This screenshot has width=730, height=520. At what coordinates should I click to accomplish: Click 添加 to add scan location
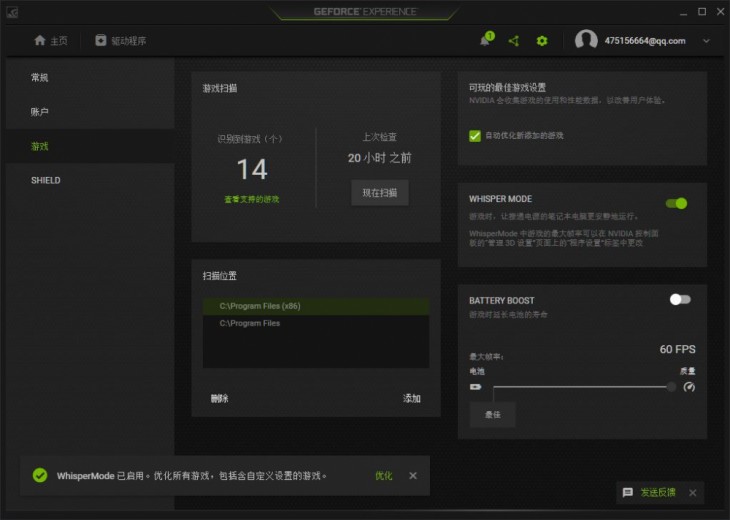pos(412,398)
